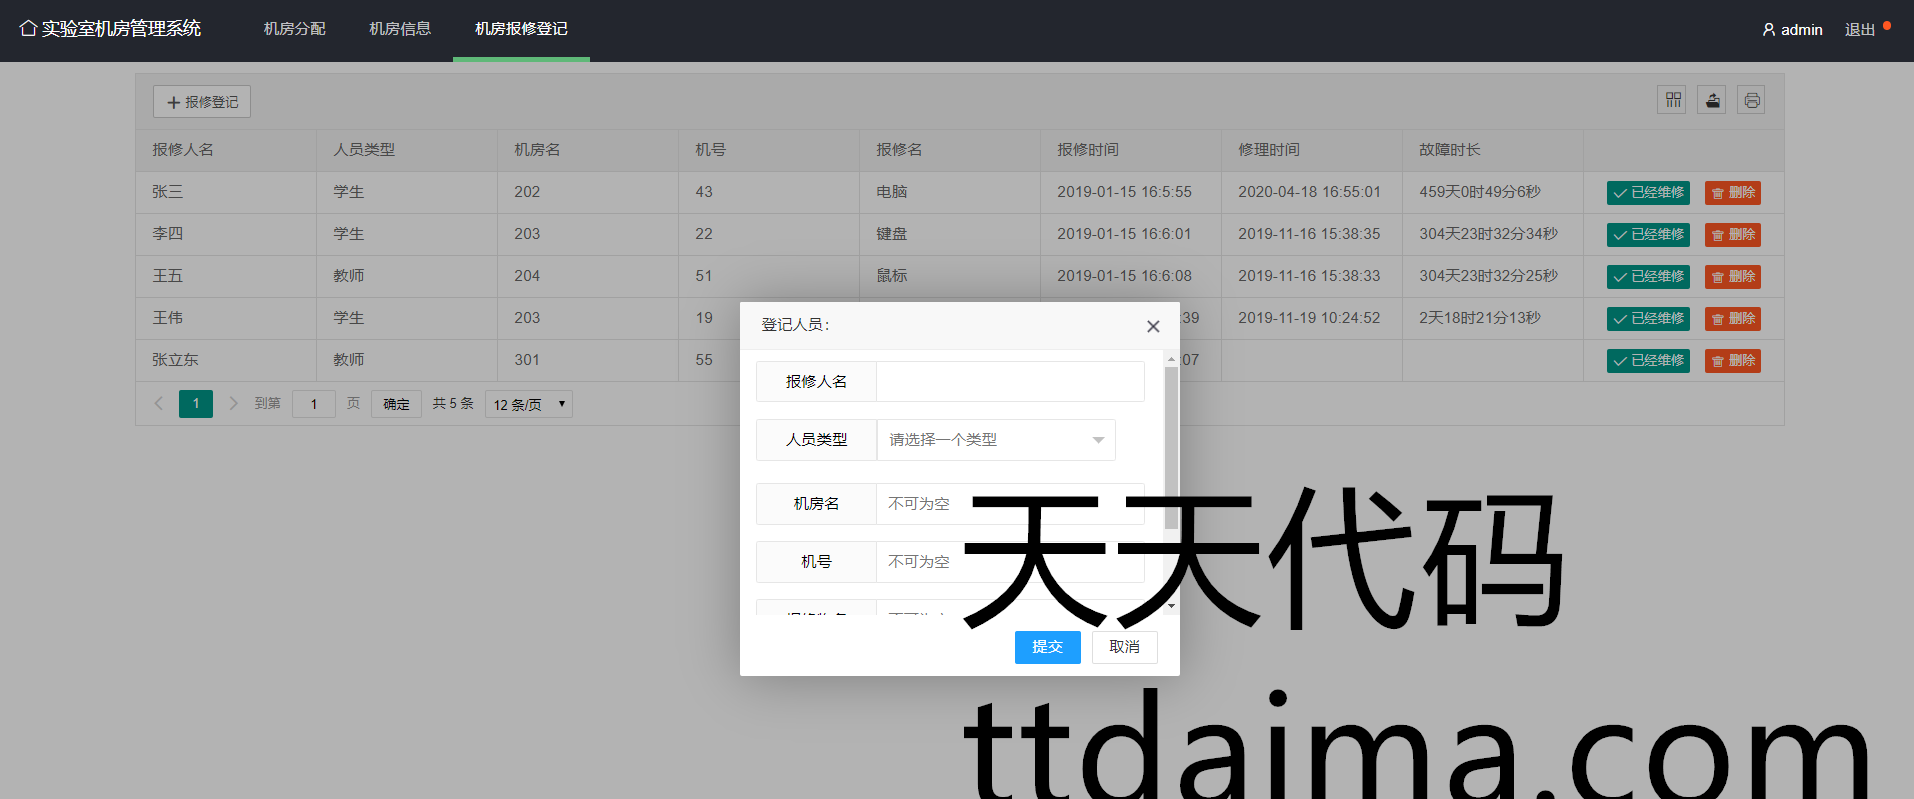Viewport: 1914px width, 799px height.
Task: Click dialog scrollbar down arrow
Action: click(x=1171, y=606)
